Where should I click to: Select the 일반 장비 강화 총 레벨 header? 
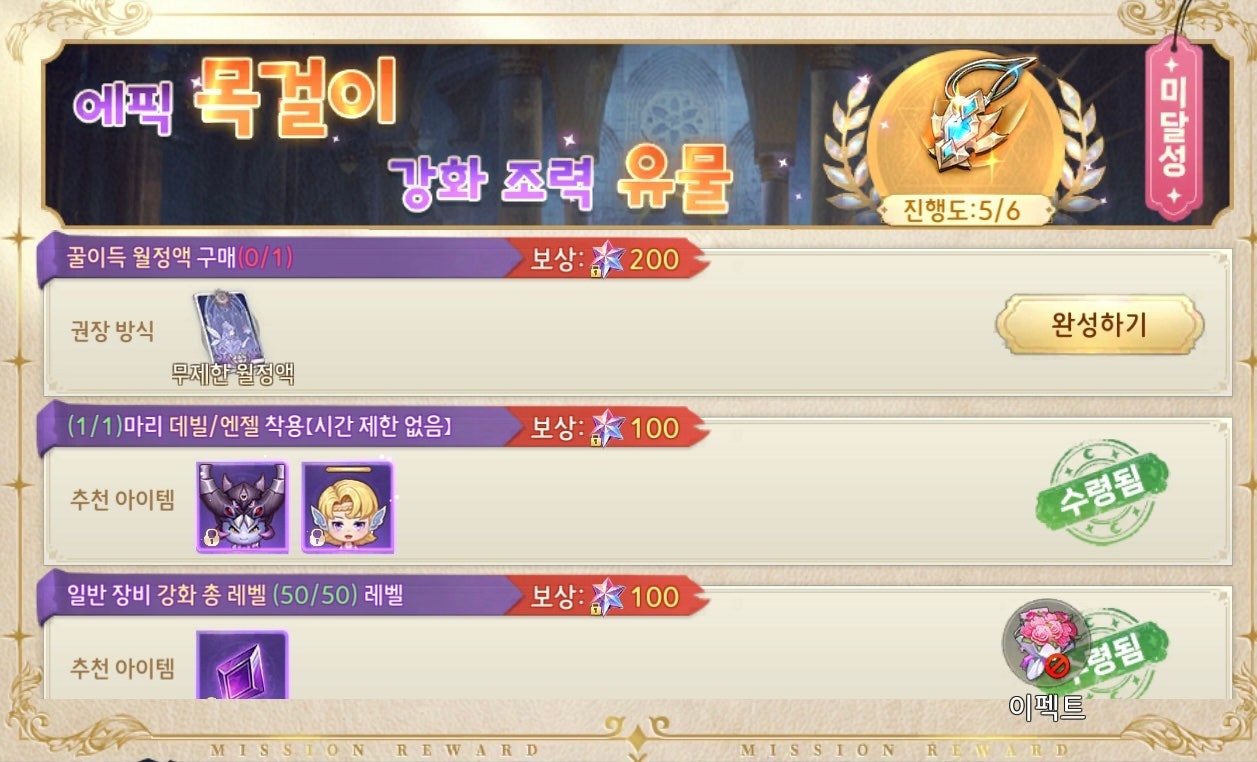point(235,596)
